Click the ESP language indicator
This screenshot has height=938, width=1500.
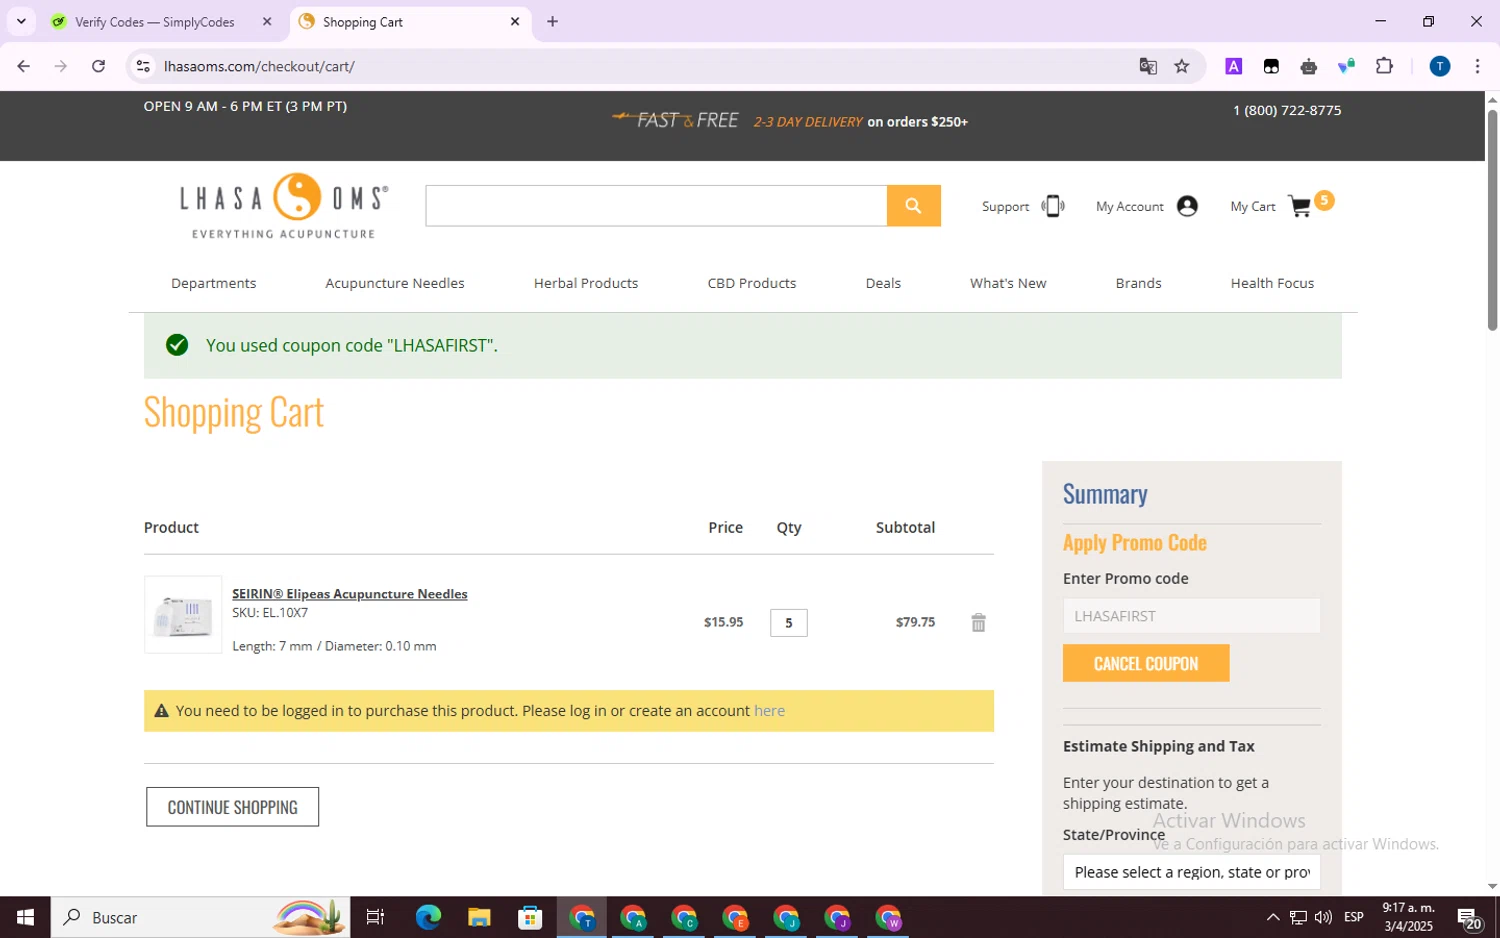click(1354, 917)
